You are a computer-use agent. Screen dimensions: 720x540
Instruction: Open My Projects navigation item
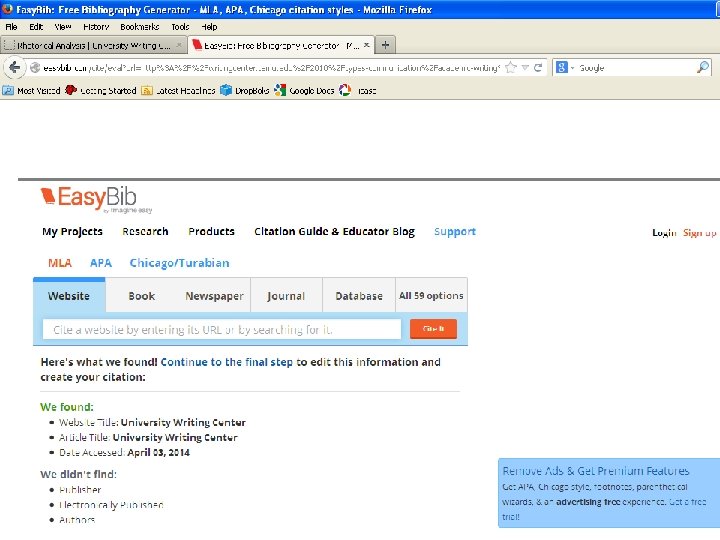click(72, 231)
